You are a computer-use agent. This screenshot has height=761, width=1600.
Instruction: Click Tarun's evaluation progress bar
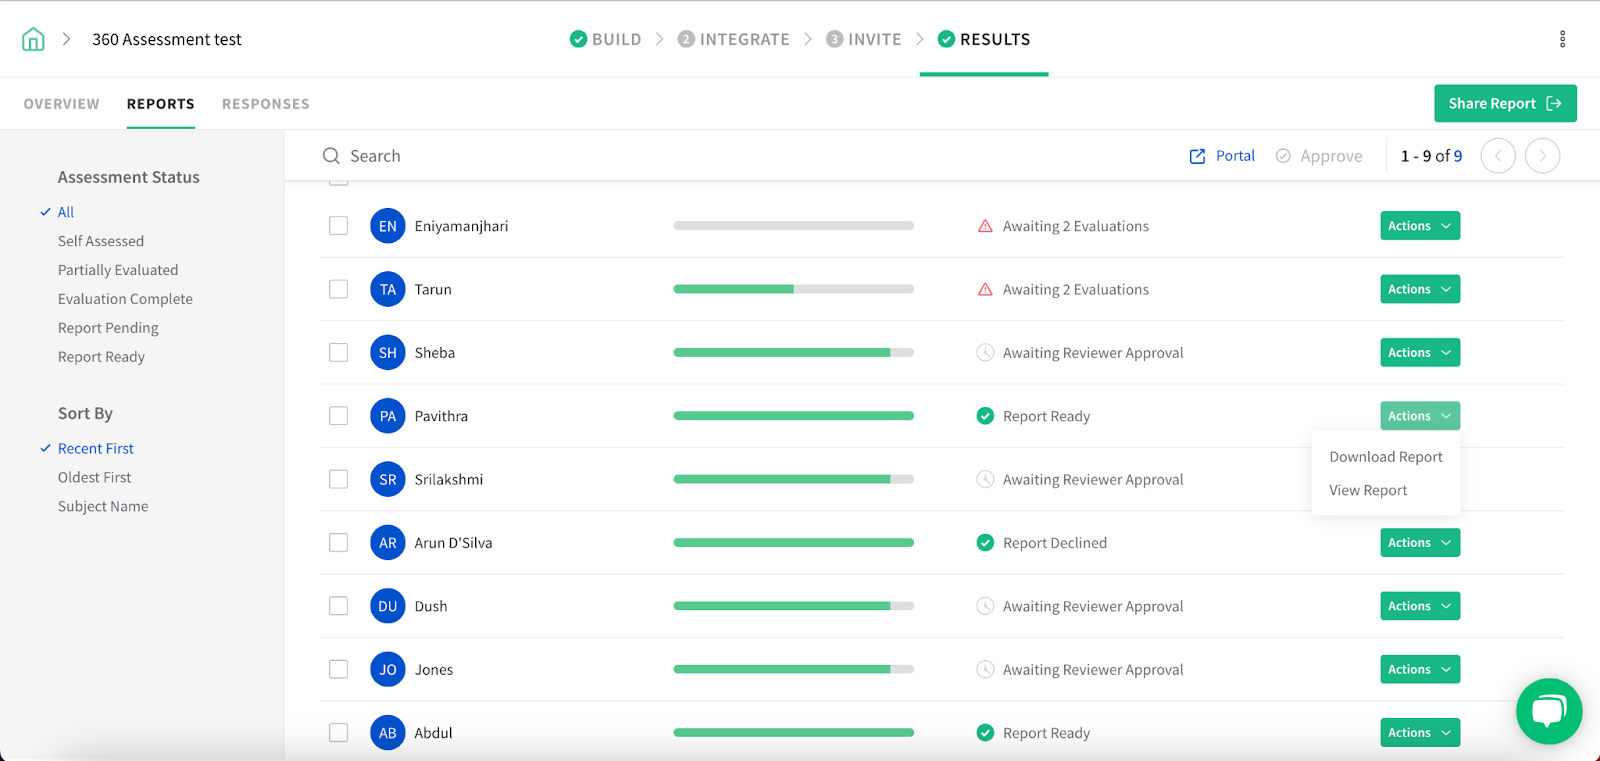(794, 289)
